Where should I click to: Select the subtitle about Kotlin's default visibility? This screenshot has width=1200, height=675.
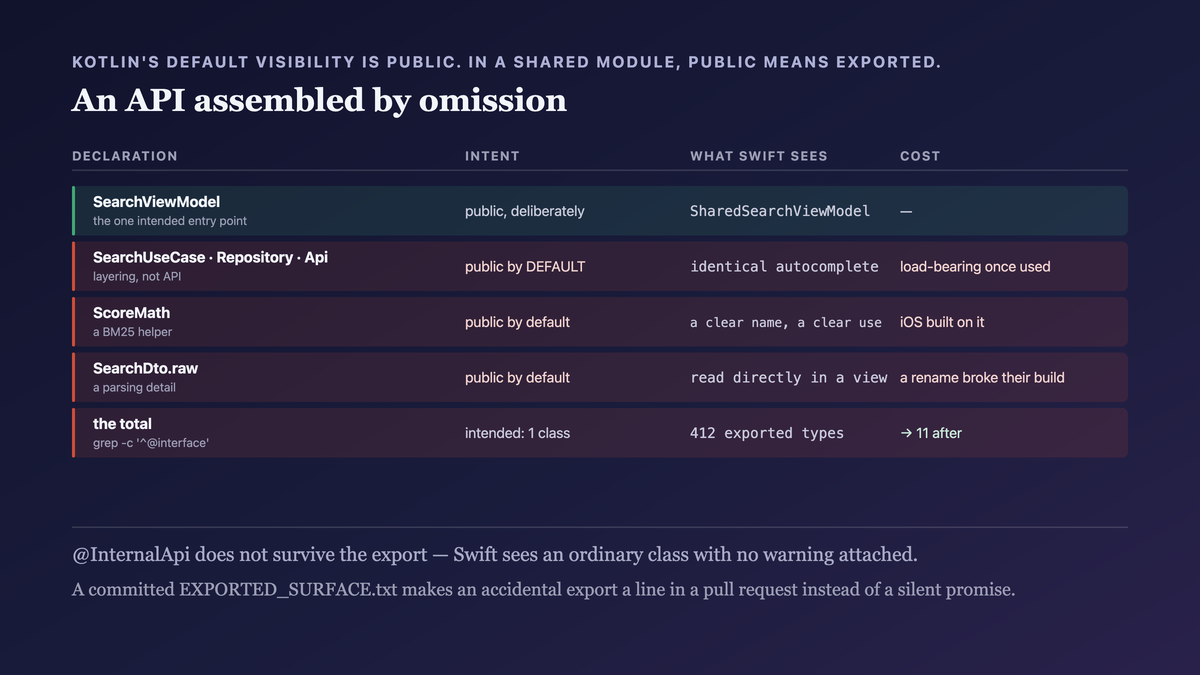(x=507, y=62)
